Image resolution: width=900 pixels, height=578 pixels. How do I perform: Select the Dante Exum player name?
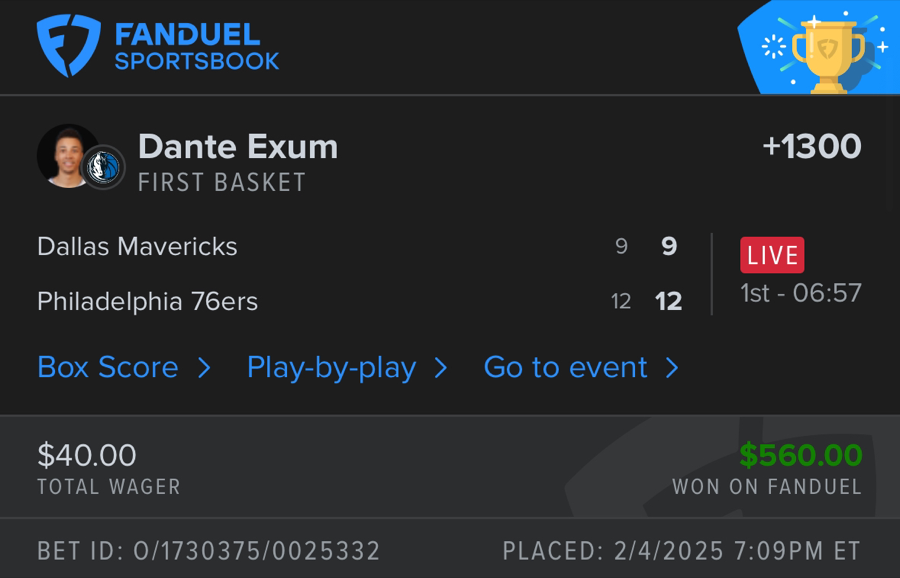point(238,147)
